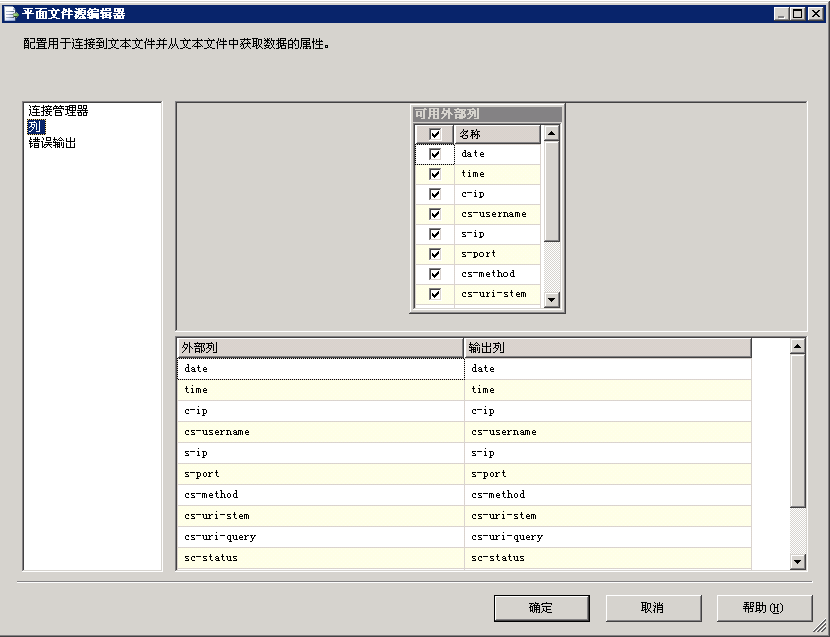This screenshot has width=830, height=637.
Task: Select the cs-uri-query external column cell
Action: [x=321, y=537]
